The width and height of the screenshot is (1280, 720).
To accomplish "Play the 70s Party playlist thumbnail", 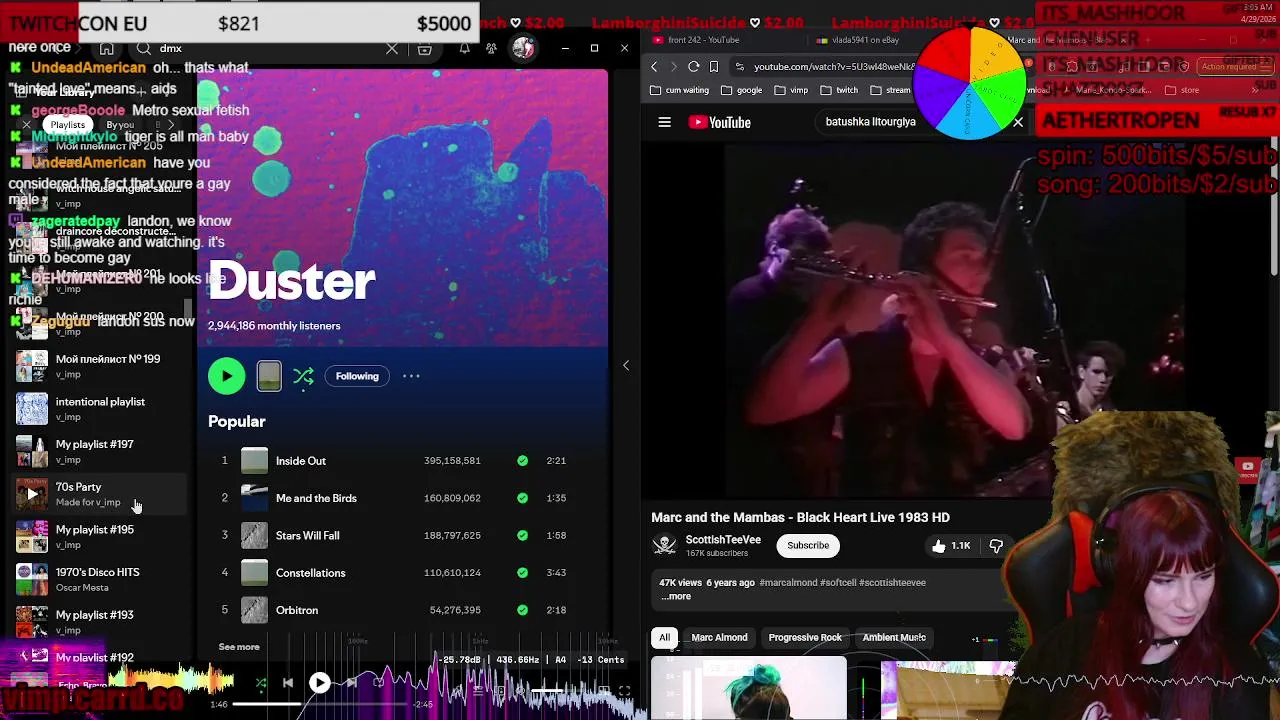I will 32,494.
